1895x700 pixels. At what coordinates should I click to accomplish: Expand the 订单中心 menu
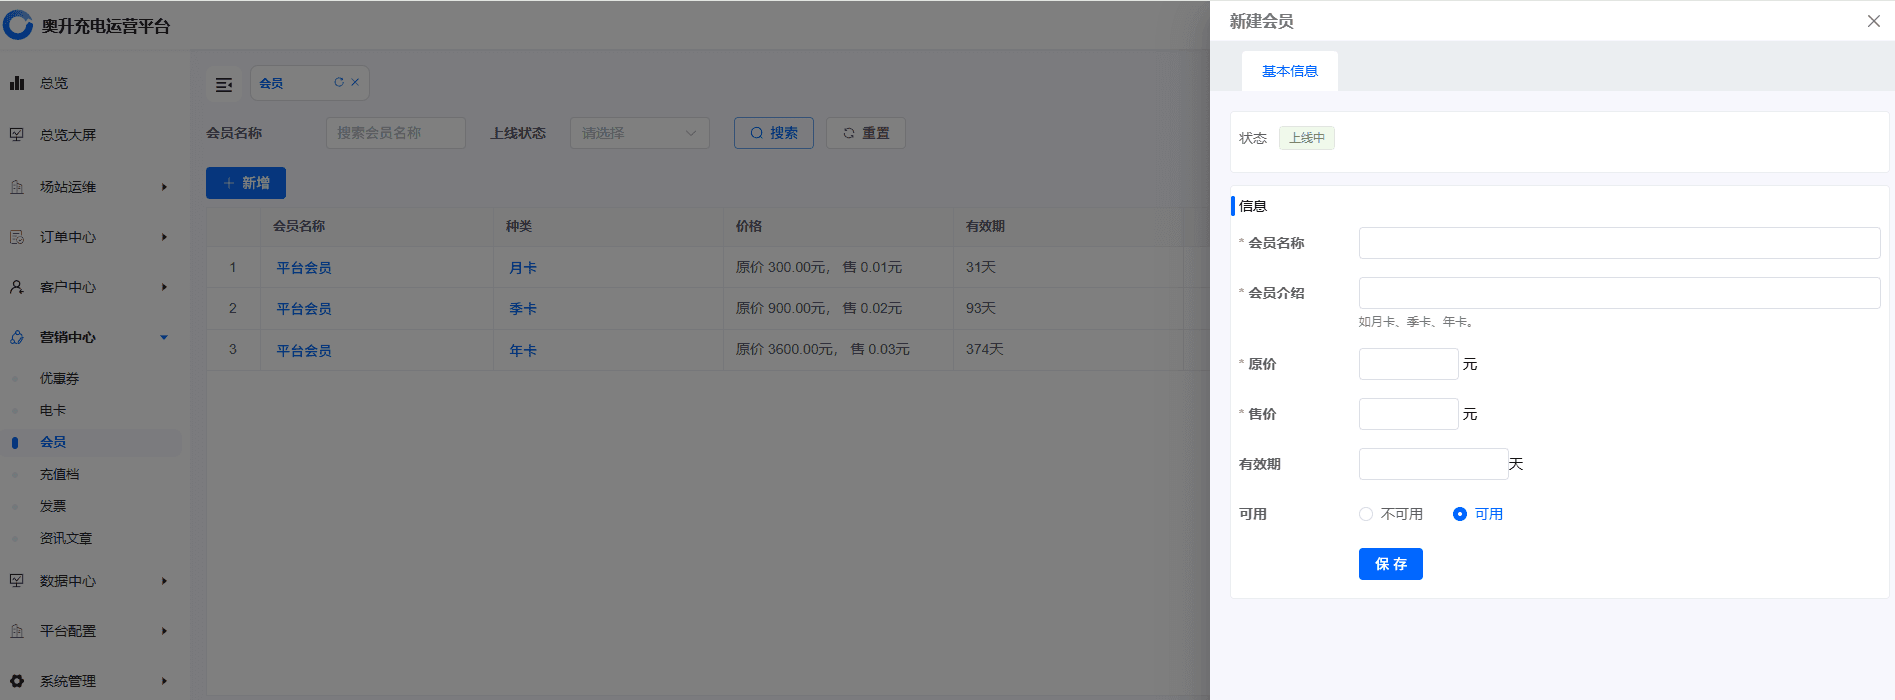[x=90, y=237]
